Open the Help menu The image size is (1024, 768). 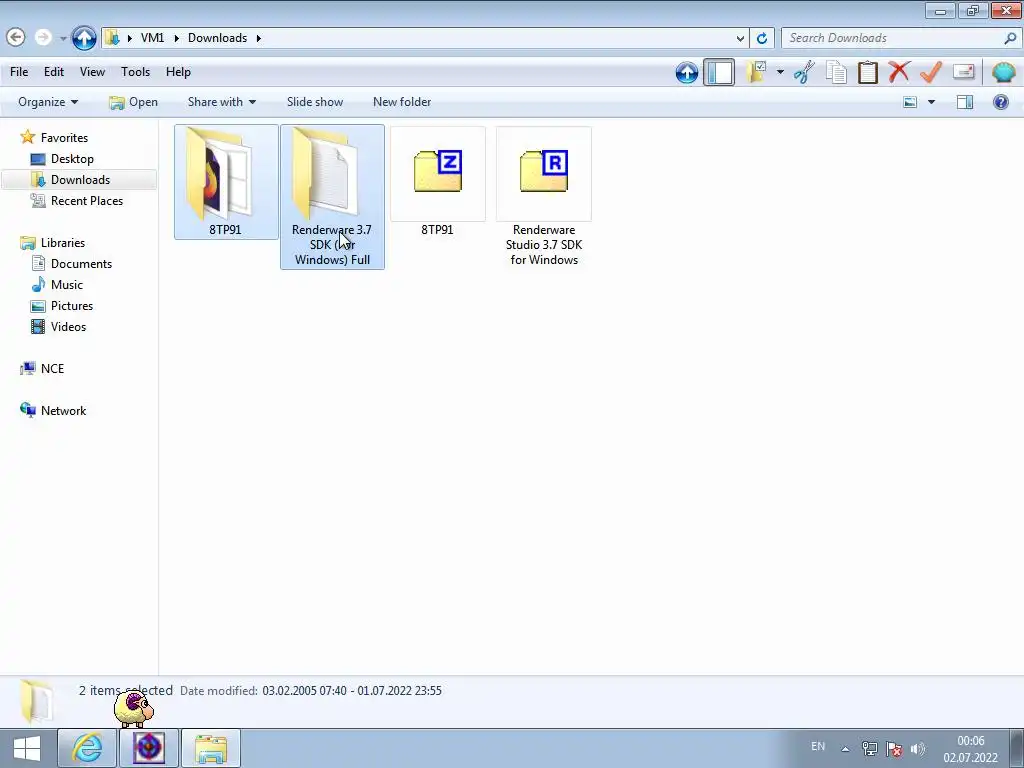(x=178, y=72)
